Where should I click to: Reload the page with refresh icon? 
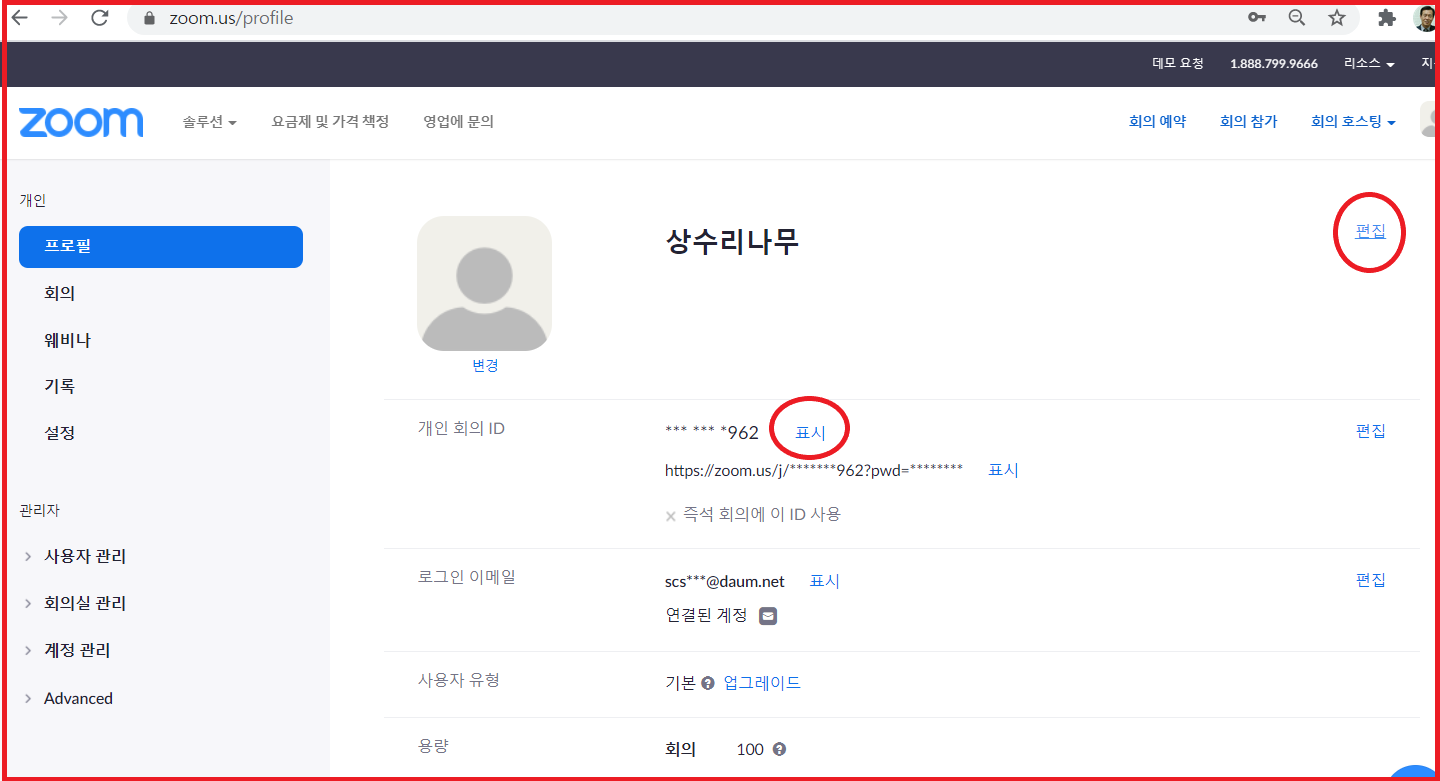[x=99, y=18]
